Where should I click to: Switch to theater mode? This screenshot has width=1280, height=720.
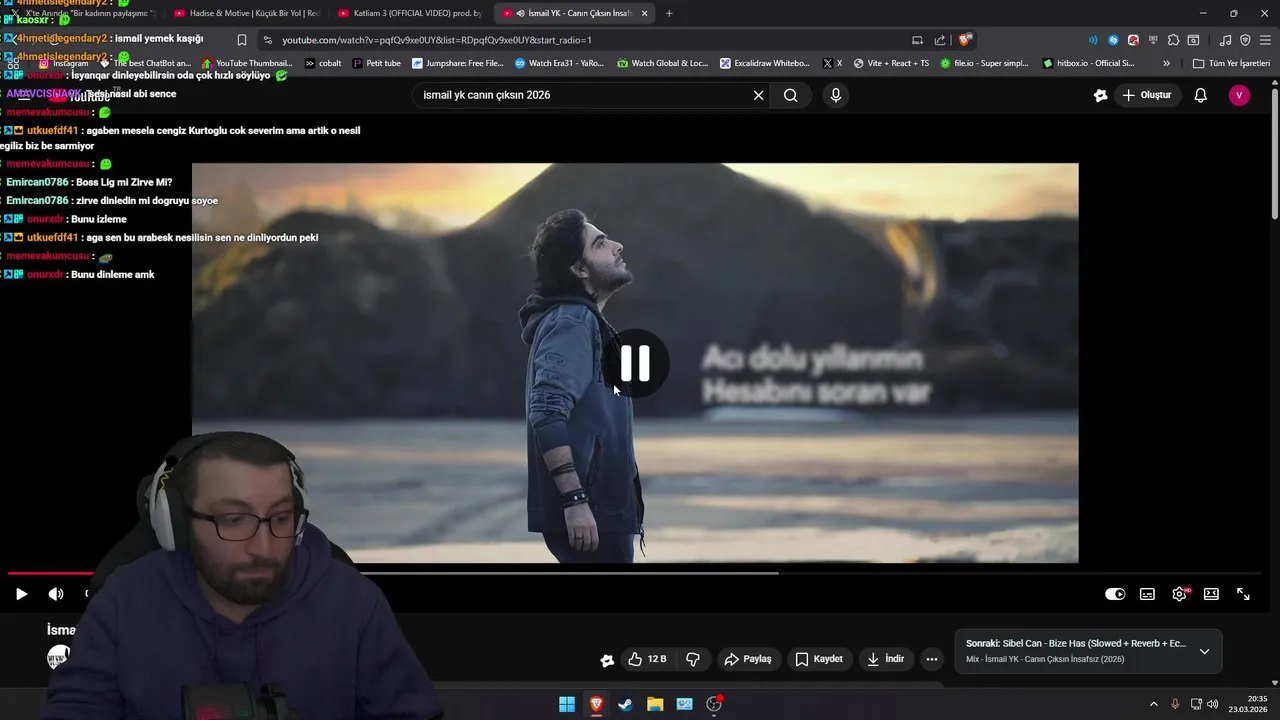[1211, 594]
